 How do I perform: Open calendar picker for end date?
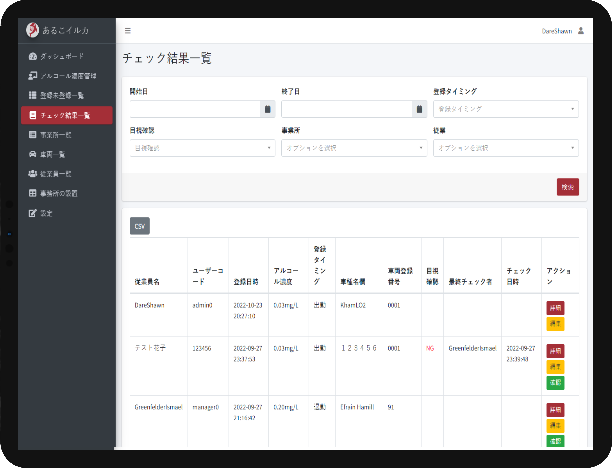click(x=419, y=109)
